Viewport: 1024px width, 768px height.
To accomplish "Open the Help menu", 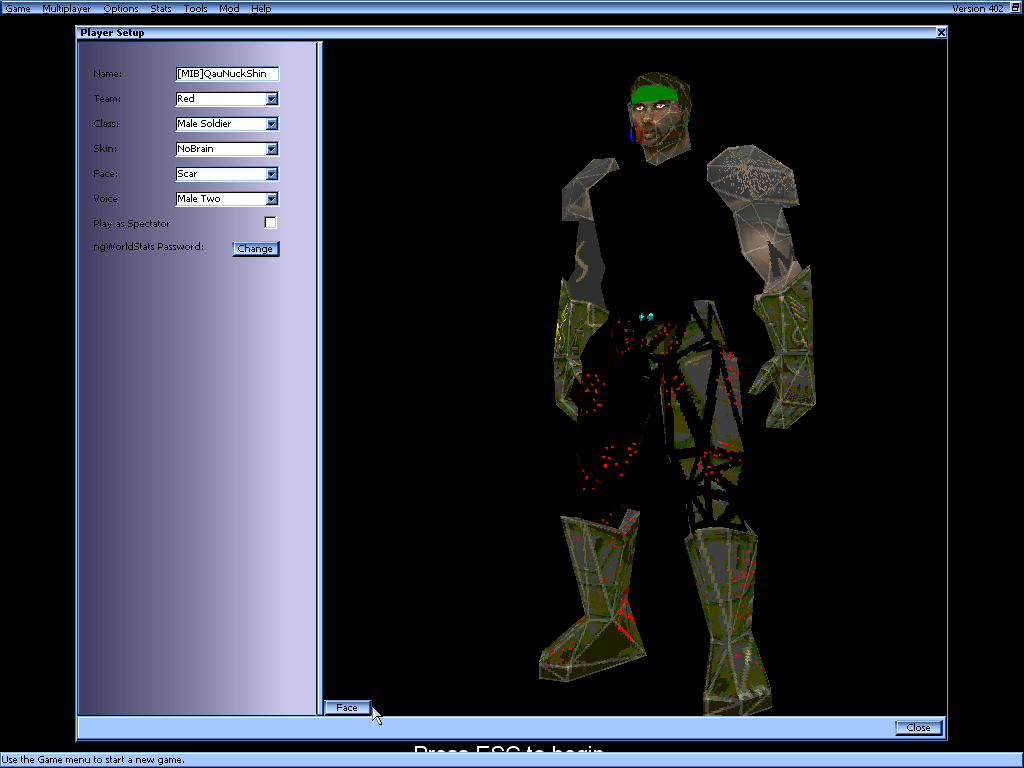I will [x=260, y=8].
